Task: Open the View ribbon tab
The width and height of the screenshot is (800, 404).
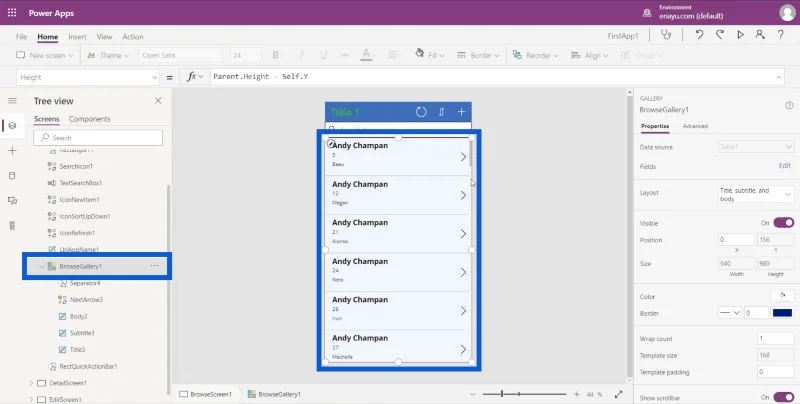Action: click(x=105, y=37)
